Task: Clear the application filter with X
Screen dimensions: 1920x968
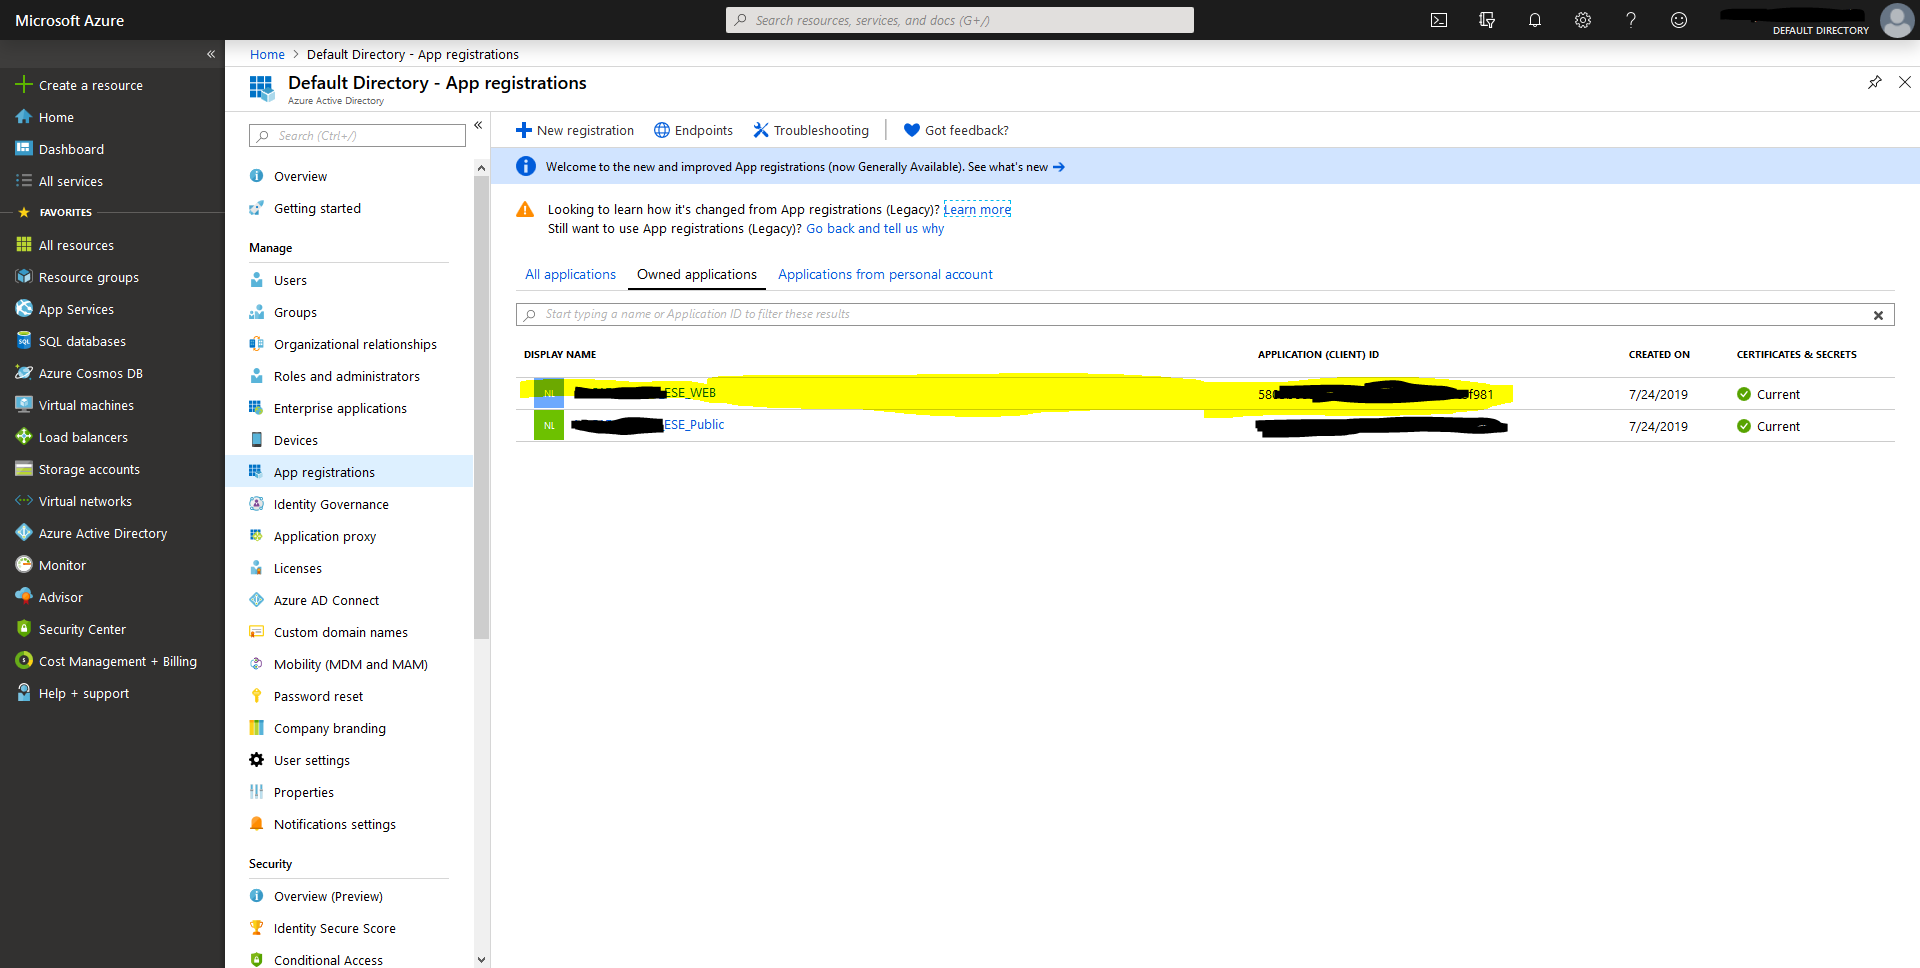Action: [x=1878, y=315]
